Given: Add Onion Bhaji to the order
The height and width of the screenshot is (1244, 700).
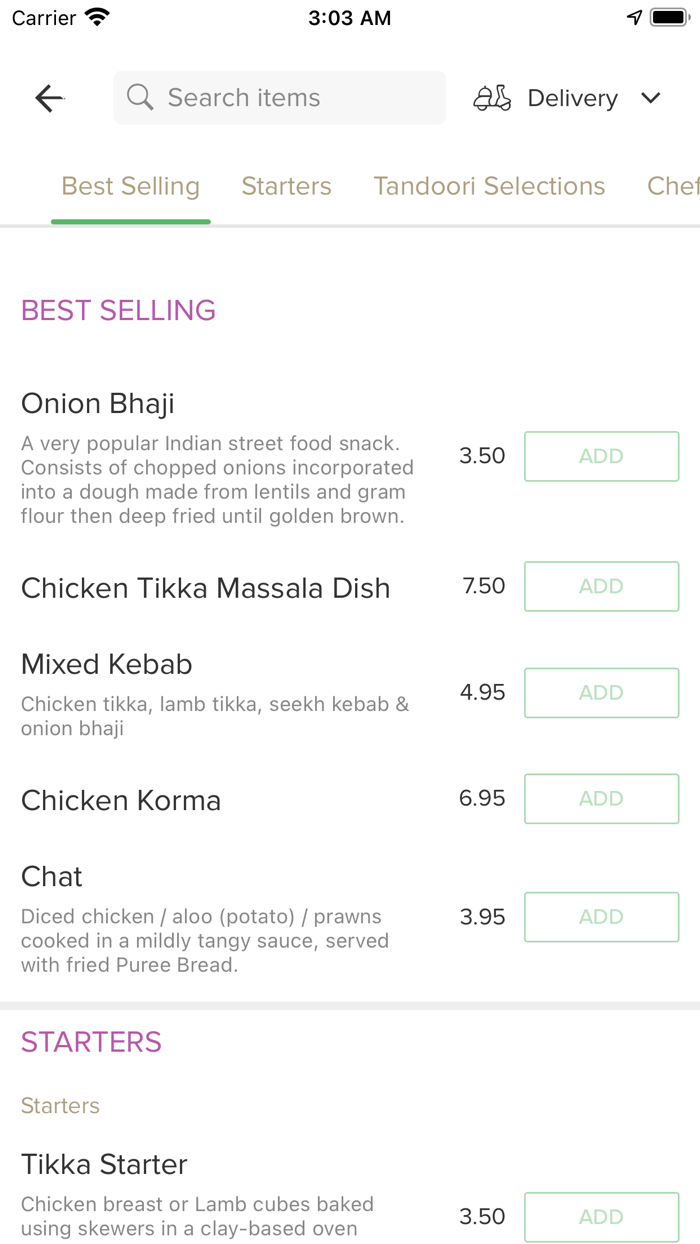Looking at the screenshot, I should point(601,456).
